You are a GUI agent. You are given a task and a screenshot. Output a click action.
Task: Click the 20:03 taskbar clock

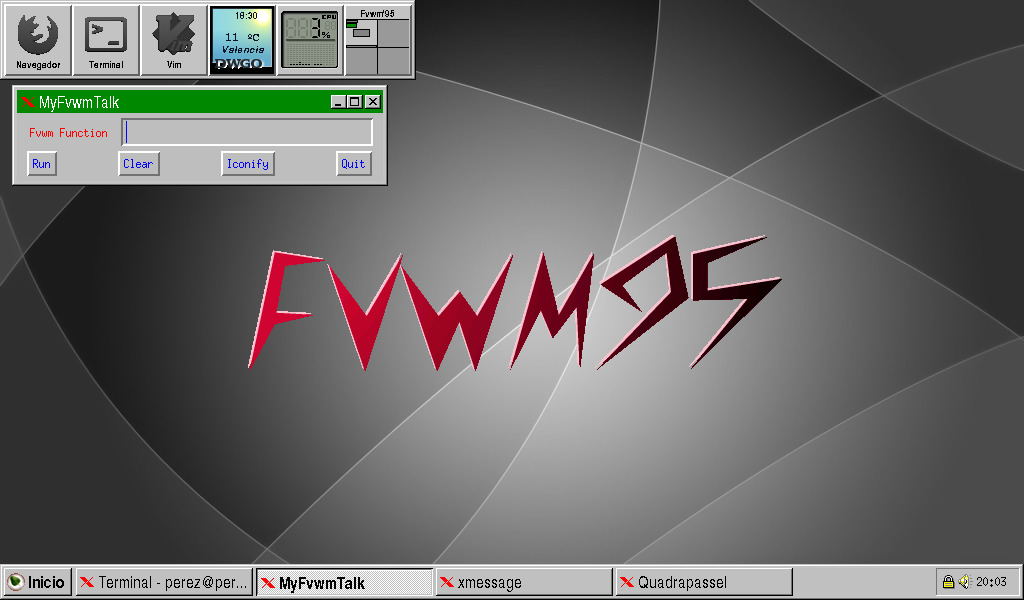991,582
